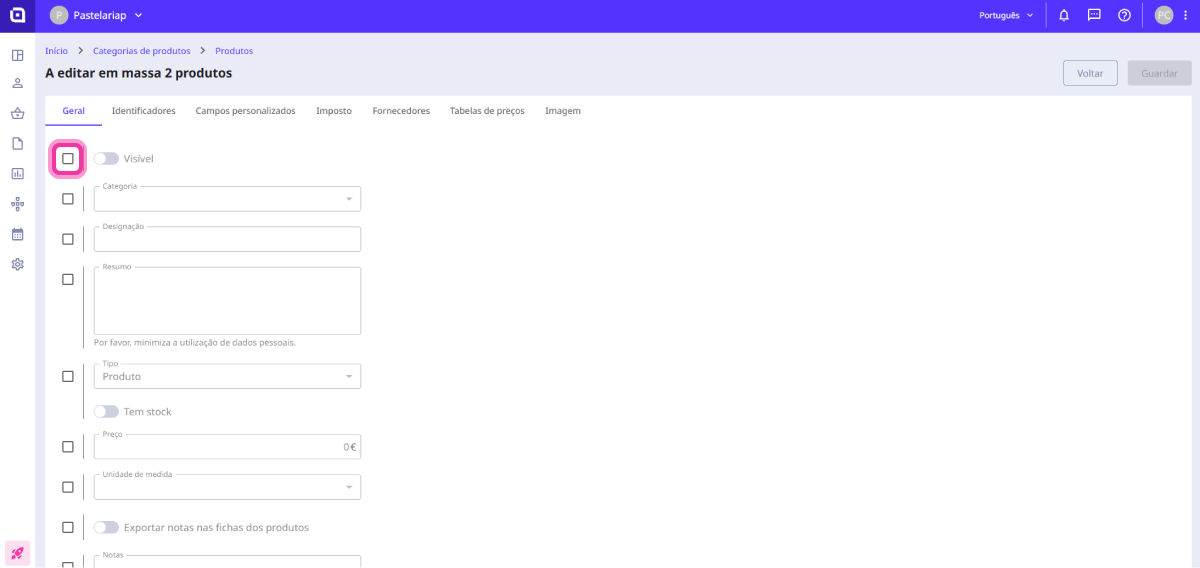Toggle the Tem stock switch
The height and width of the screenshot is (568, 1200).
106,411
